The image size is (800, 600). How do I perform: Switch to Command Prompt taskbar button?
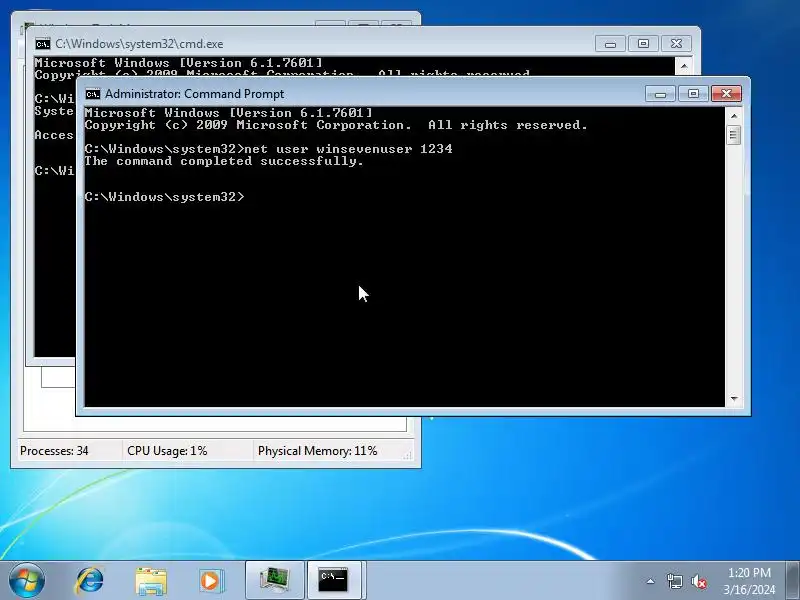(x=334, y=581)
